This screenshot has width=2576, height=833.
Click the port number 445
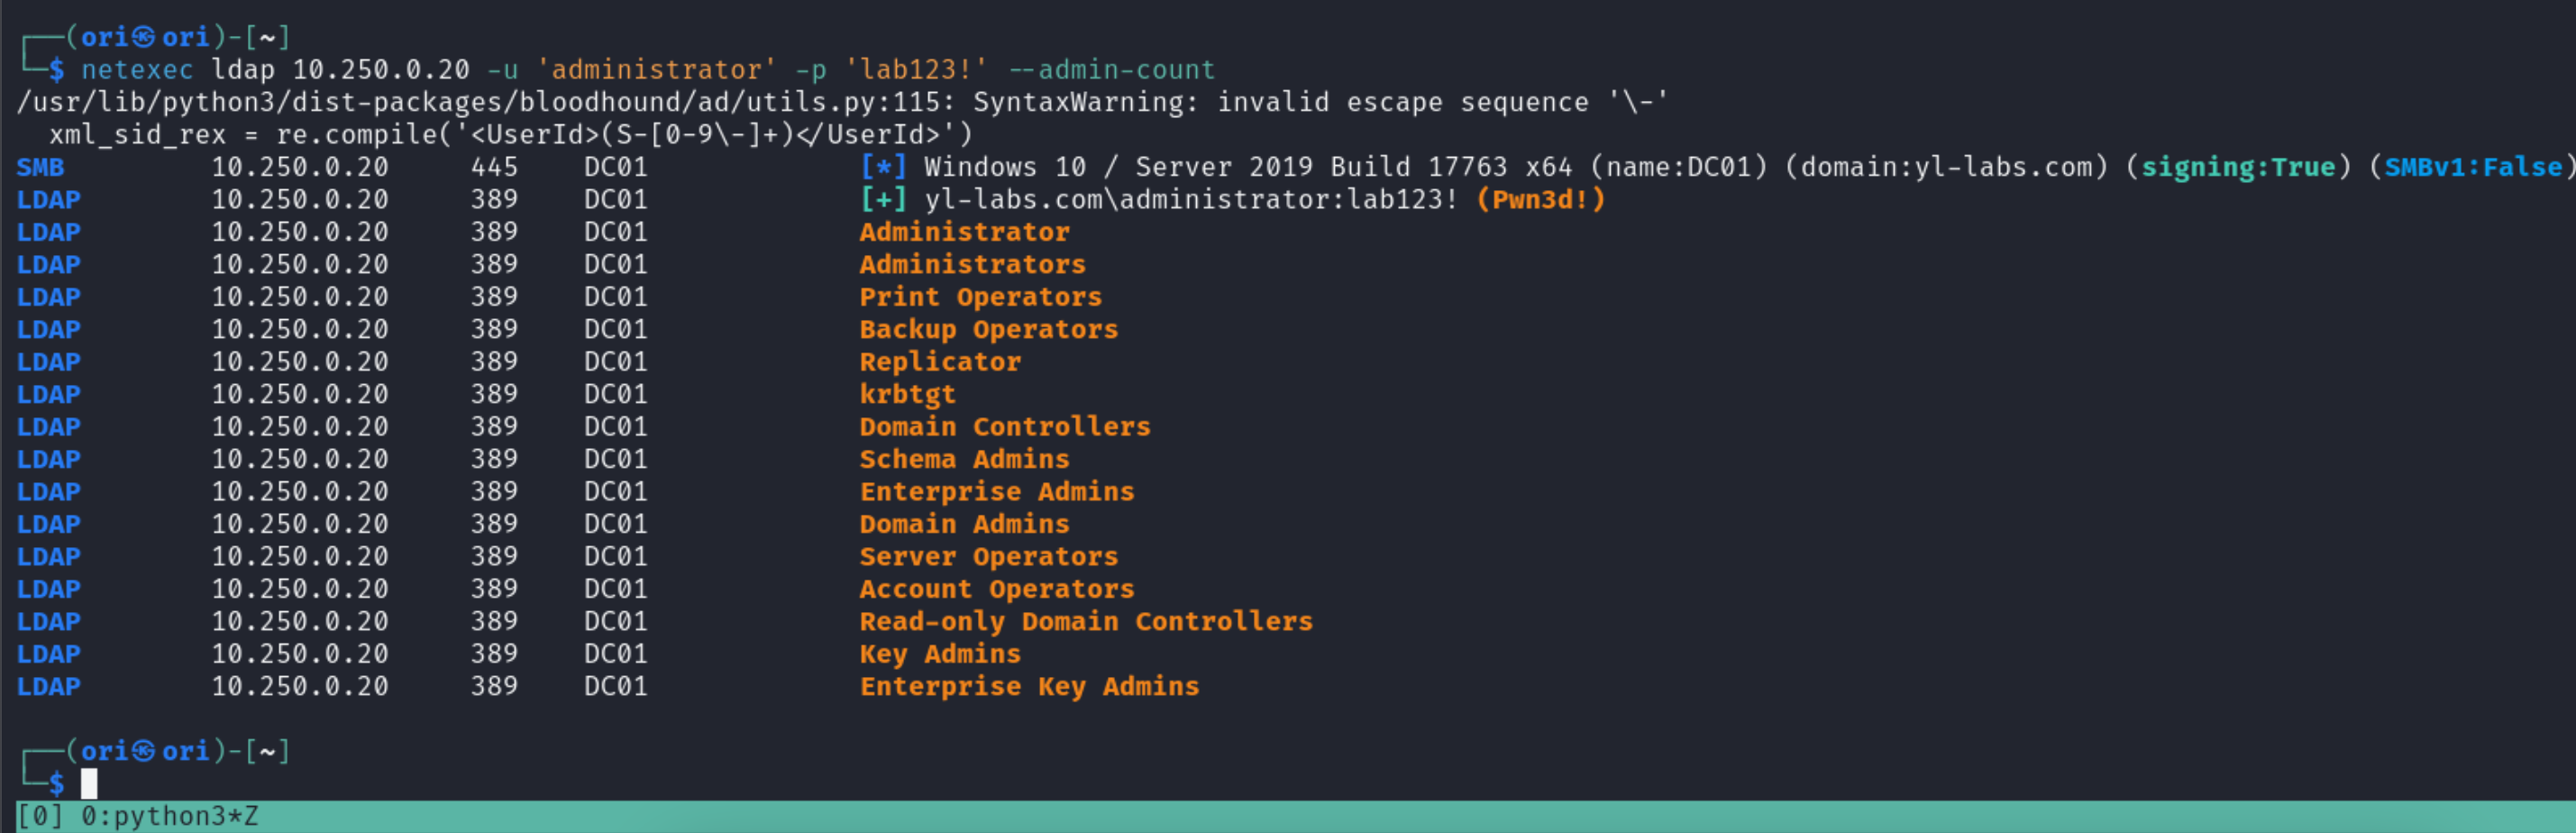(494, 167)
